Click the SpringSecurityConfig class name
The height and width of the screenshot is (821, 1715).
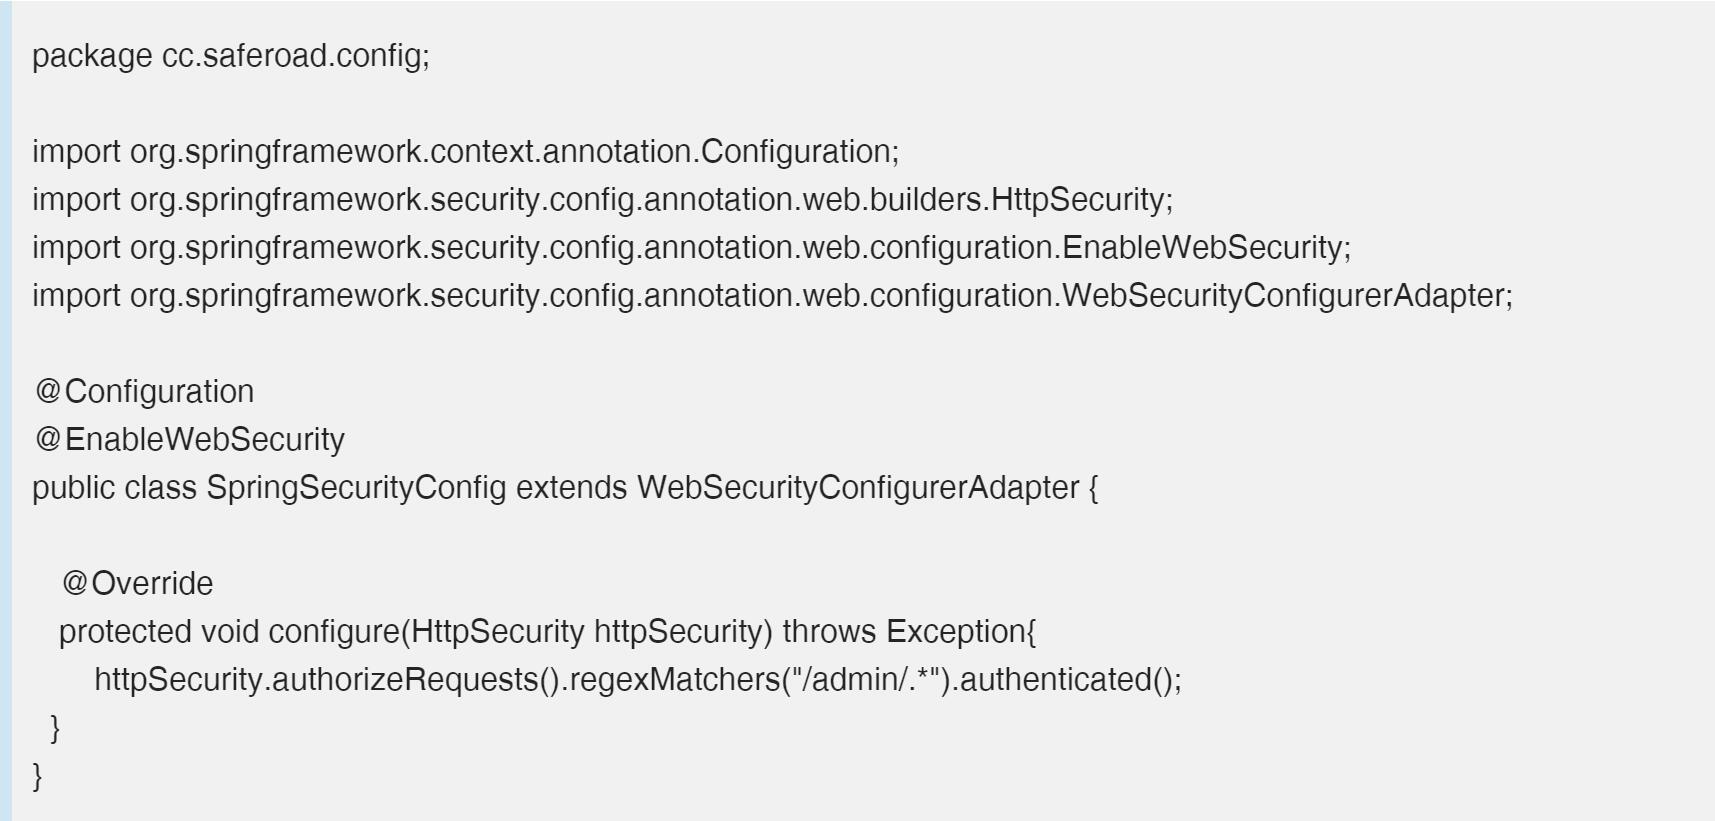[x=356, y=488]
